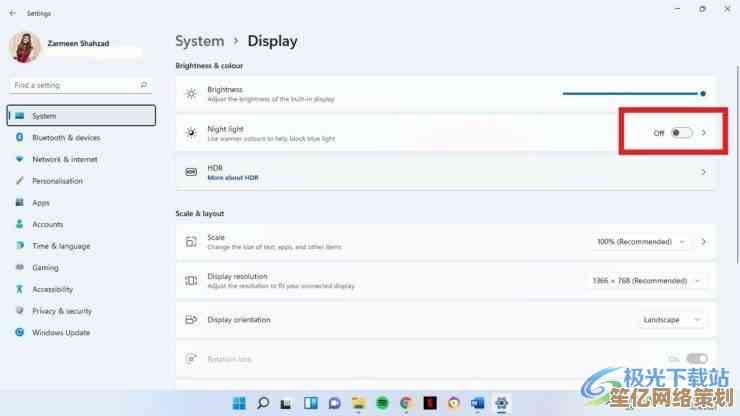The width and height of the screenshot is (740, 416).
Task: Select Apps in the settings sidebar
Action: point(41,203)
